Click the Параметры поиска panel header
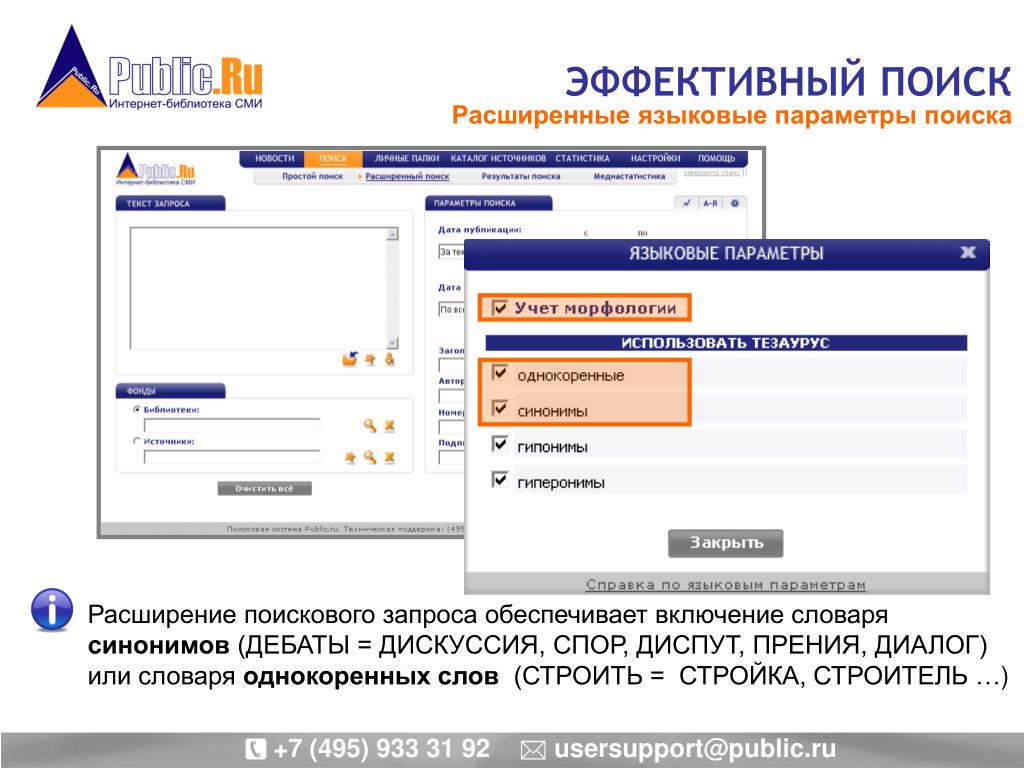The height and width of the screenshot is (768, 1024). tap(488, 203)
